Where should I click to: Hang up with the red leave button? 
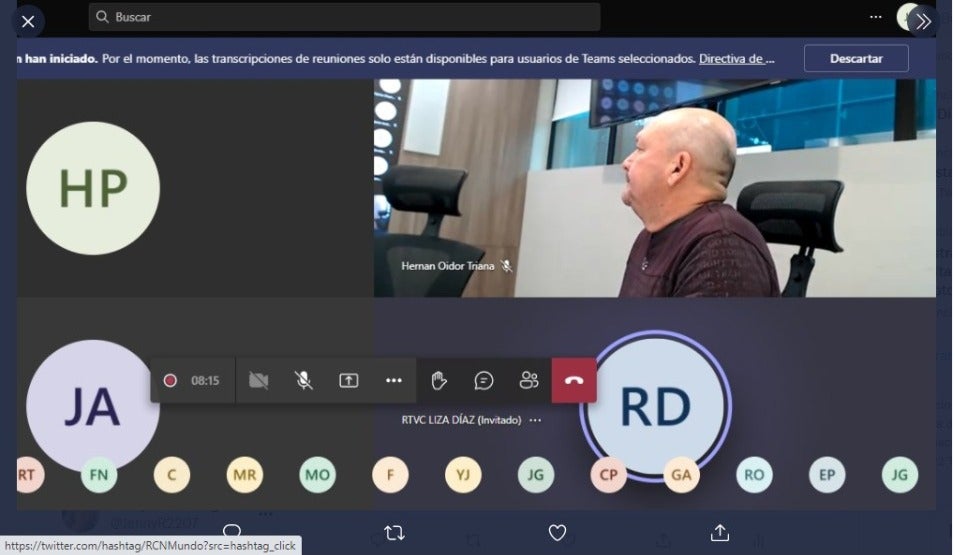(574, 380)
